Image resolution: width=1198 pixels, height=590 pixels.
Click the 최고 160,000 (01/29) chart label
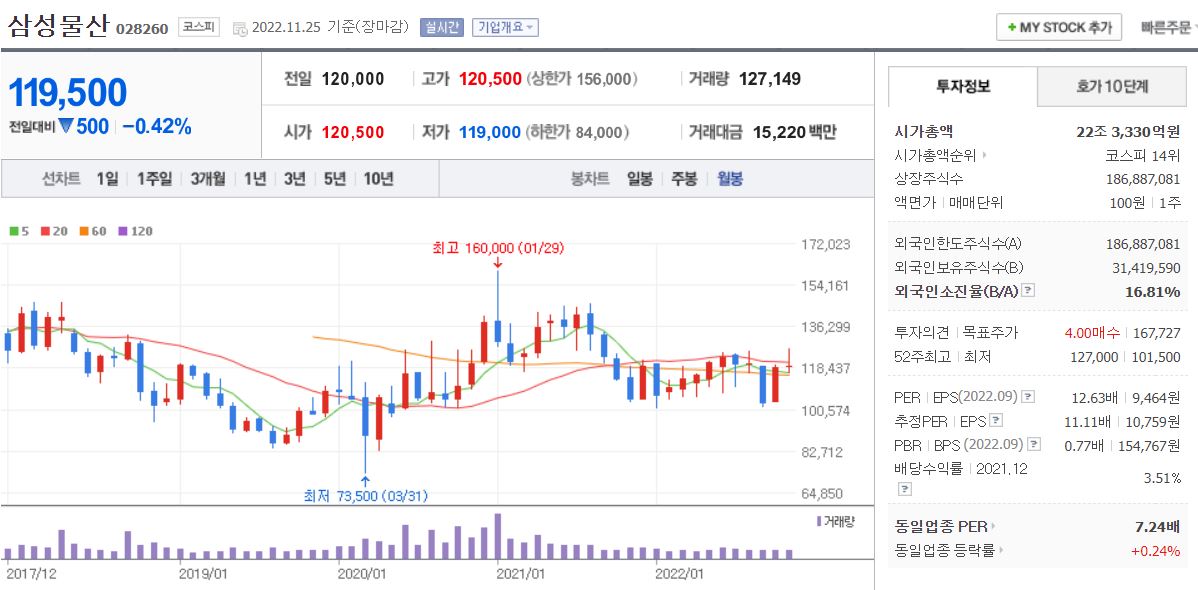click(x=497, y=248)
